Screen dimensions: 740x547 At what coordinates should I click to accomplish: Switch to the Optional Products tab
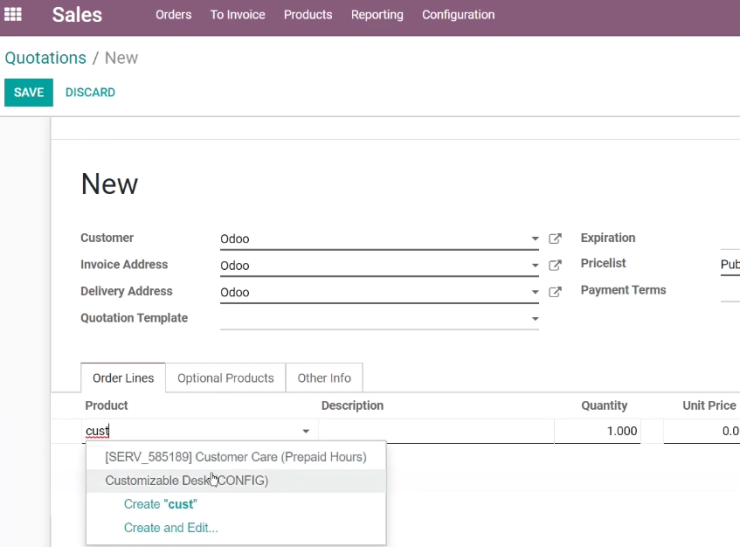point(226,378)
